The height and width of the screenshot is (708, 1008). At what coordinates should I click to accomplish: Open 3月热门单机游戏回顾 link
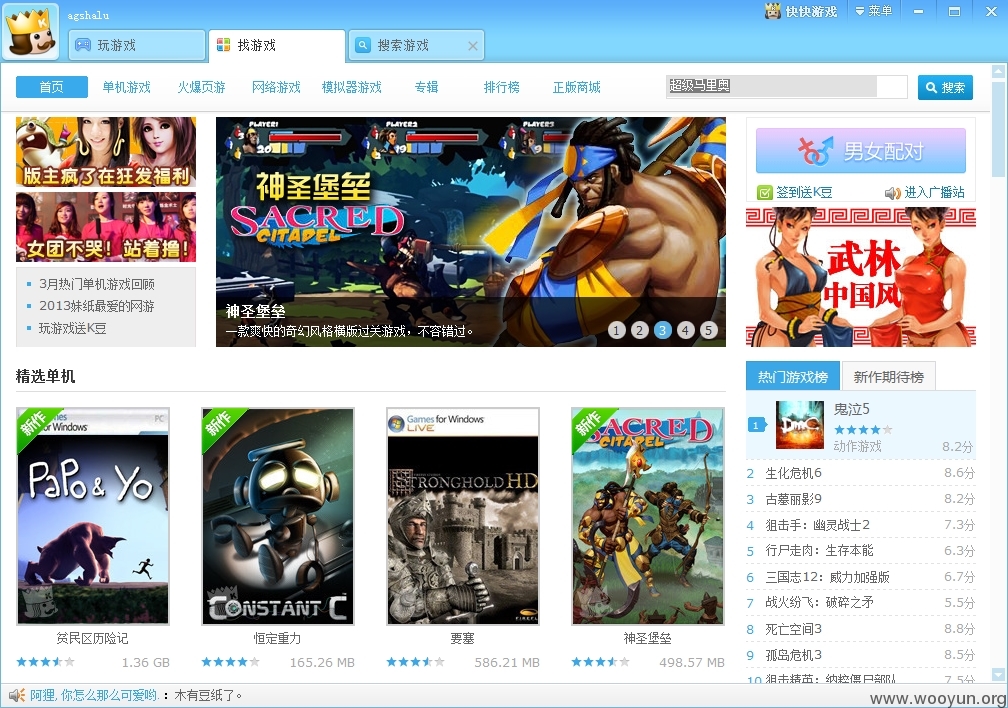point(96,284)
